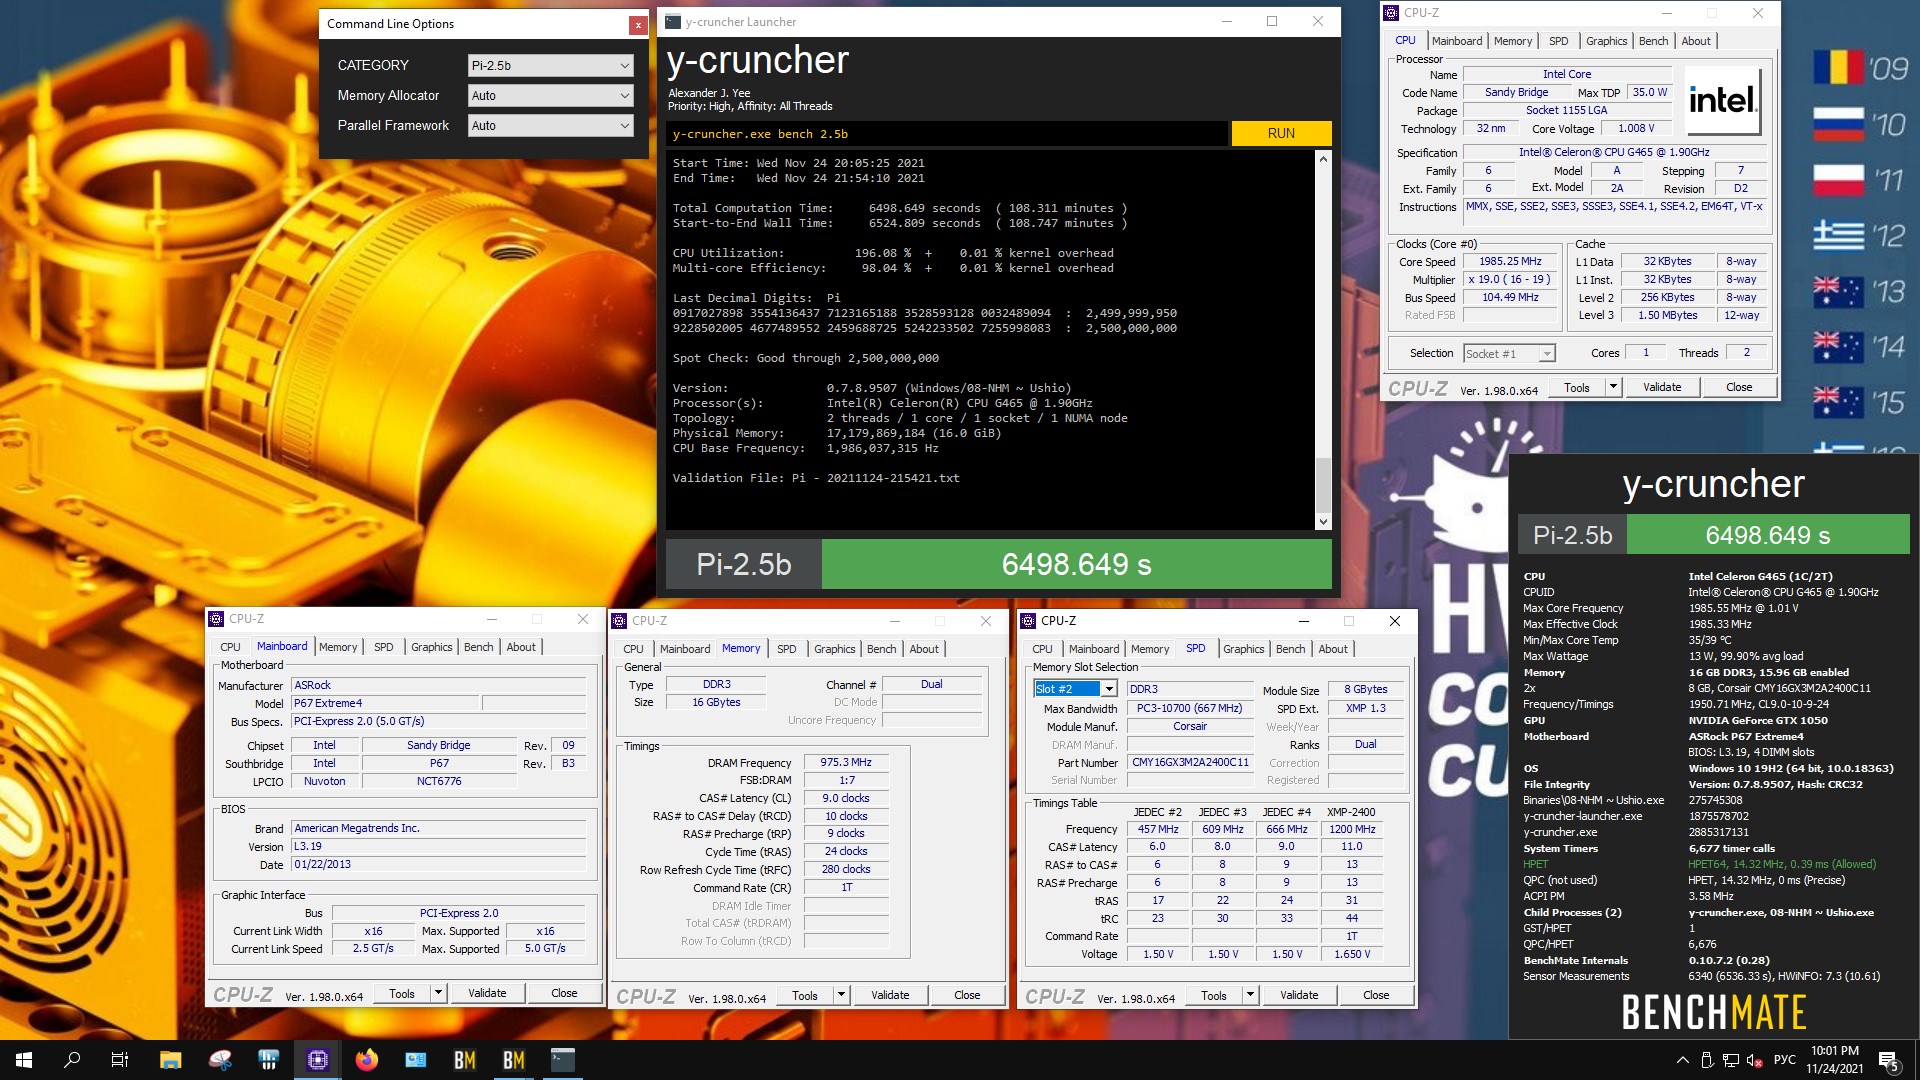Click the blue bars app taskbar icon
Viewport: 1920px width, 1080px height.
[268, 1060]
